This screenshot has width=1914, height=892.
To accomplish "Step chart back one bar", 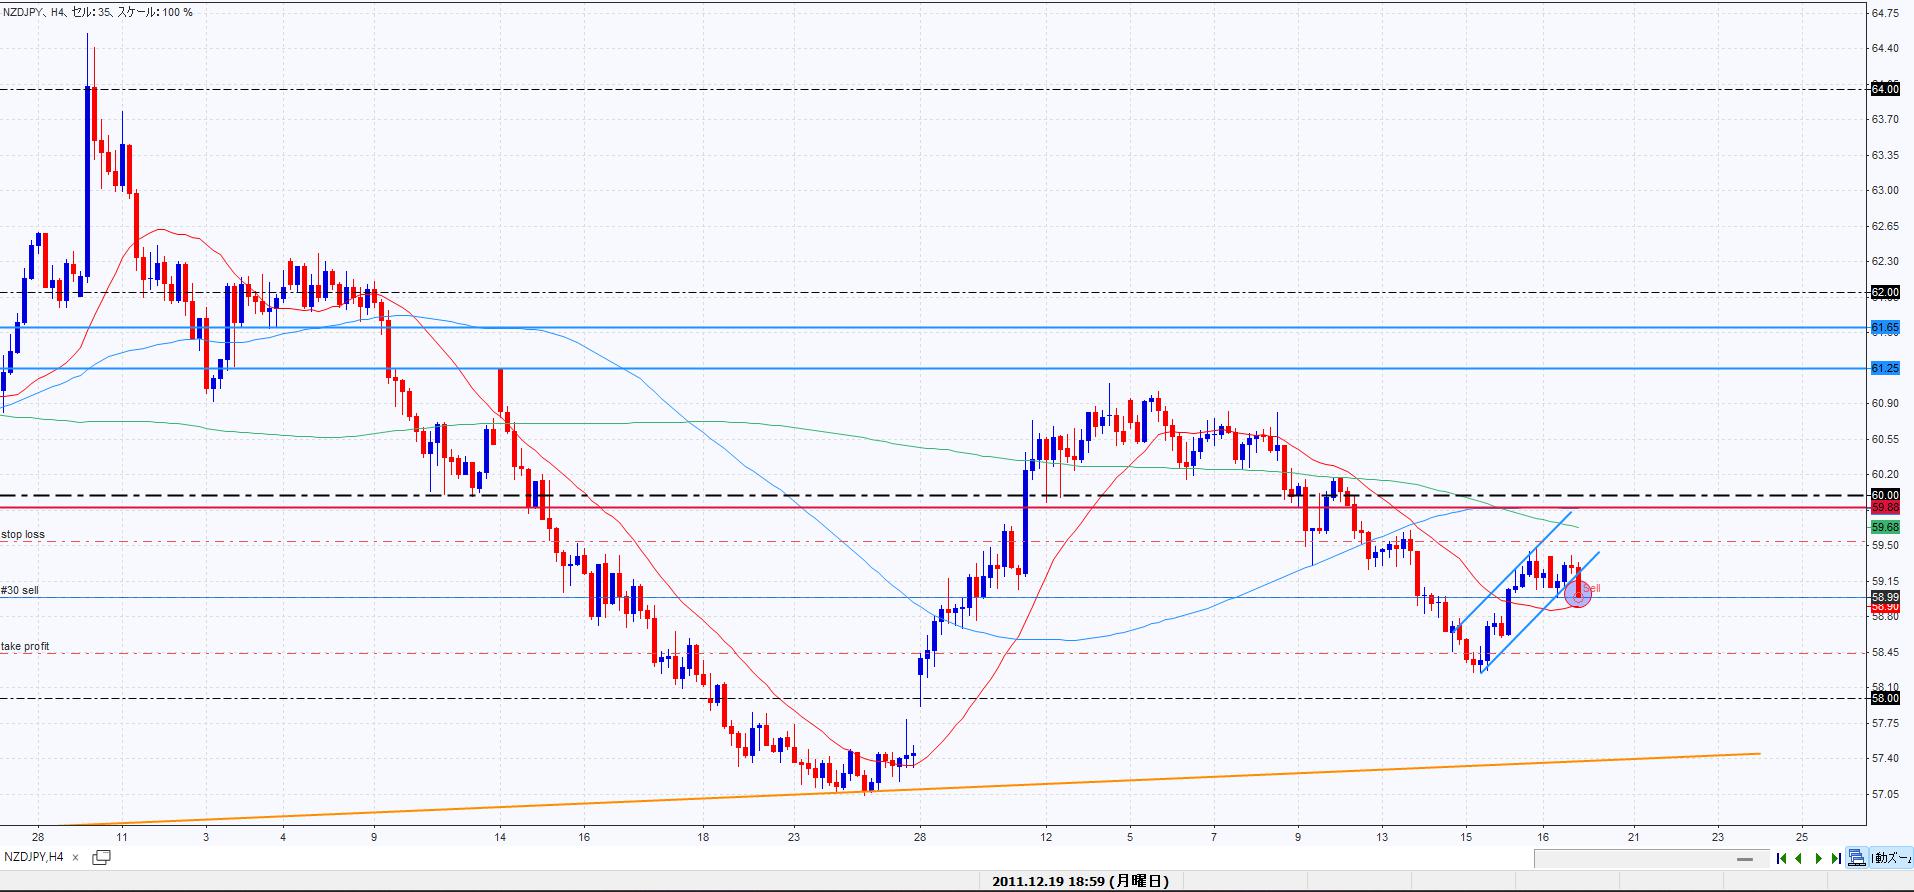I will (x=1799, y=858).
